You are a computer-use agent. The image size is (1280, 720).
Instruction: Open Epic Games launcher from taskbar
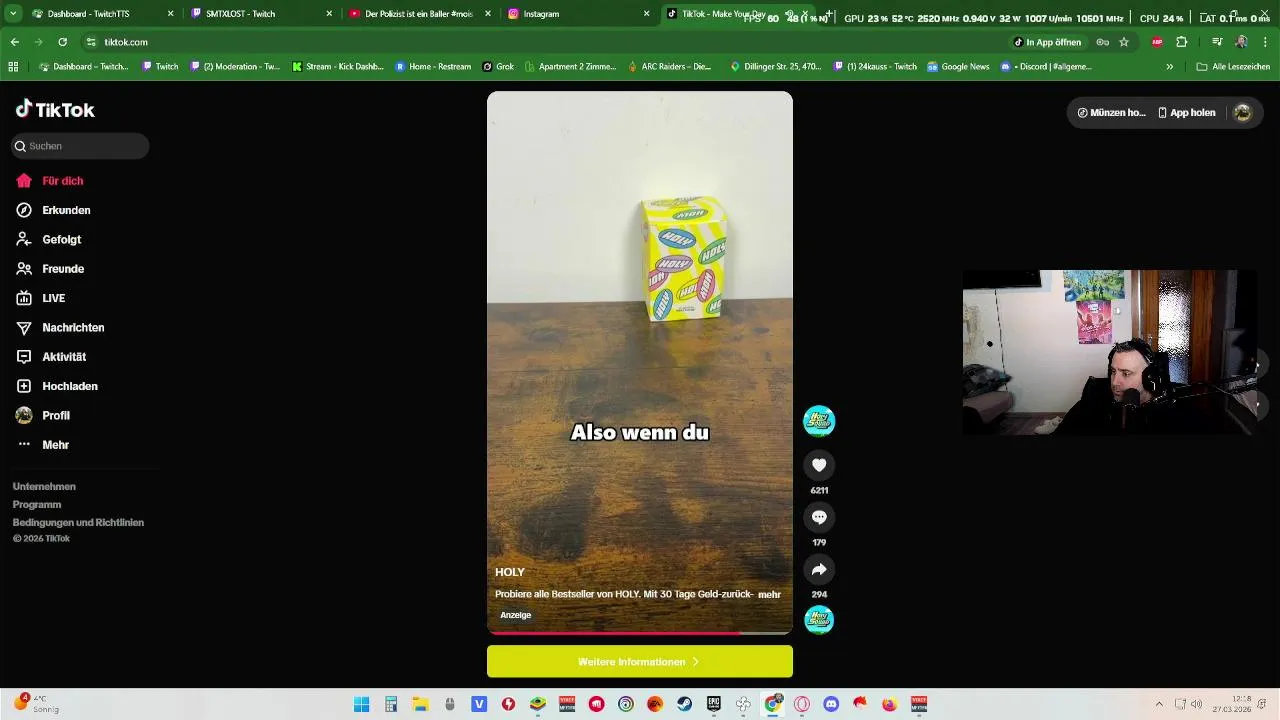[x=714, y=704]
